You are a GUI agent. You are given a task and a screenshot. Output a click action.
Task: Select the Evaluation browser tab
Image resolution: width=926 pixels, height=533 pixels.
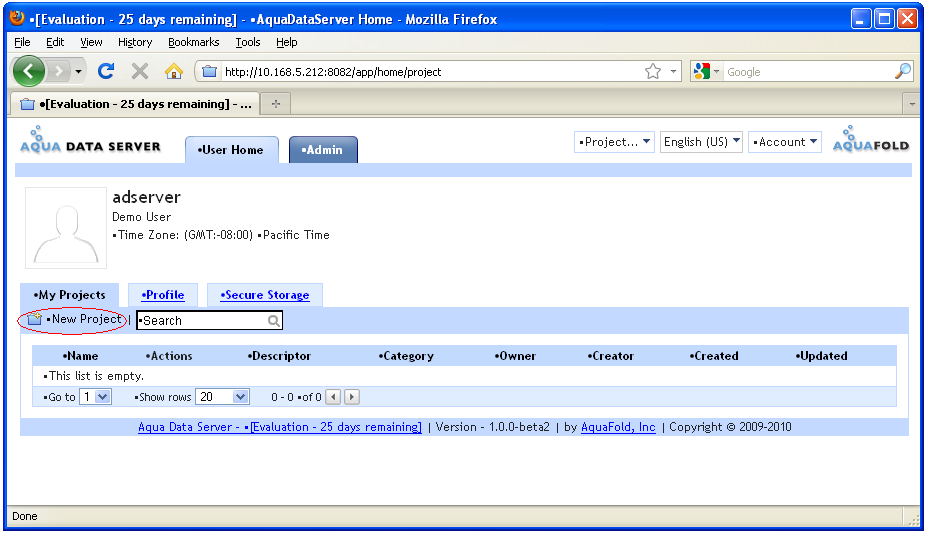[x=135, y=104]
